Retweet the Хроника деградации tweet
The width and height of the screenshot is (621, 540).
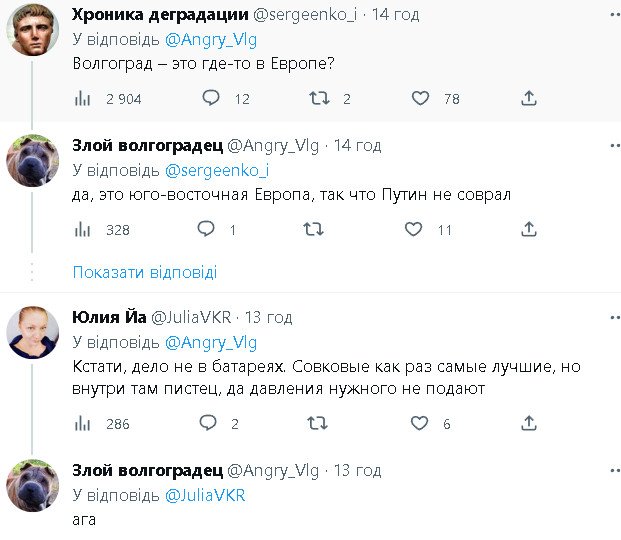tap(318, 98)
